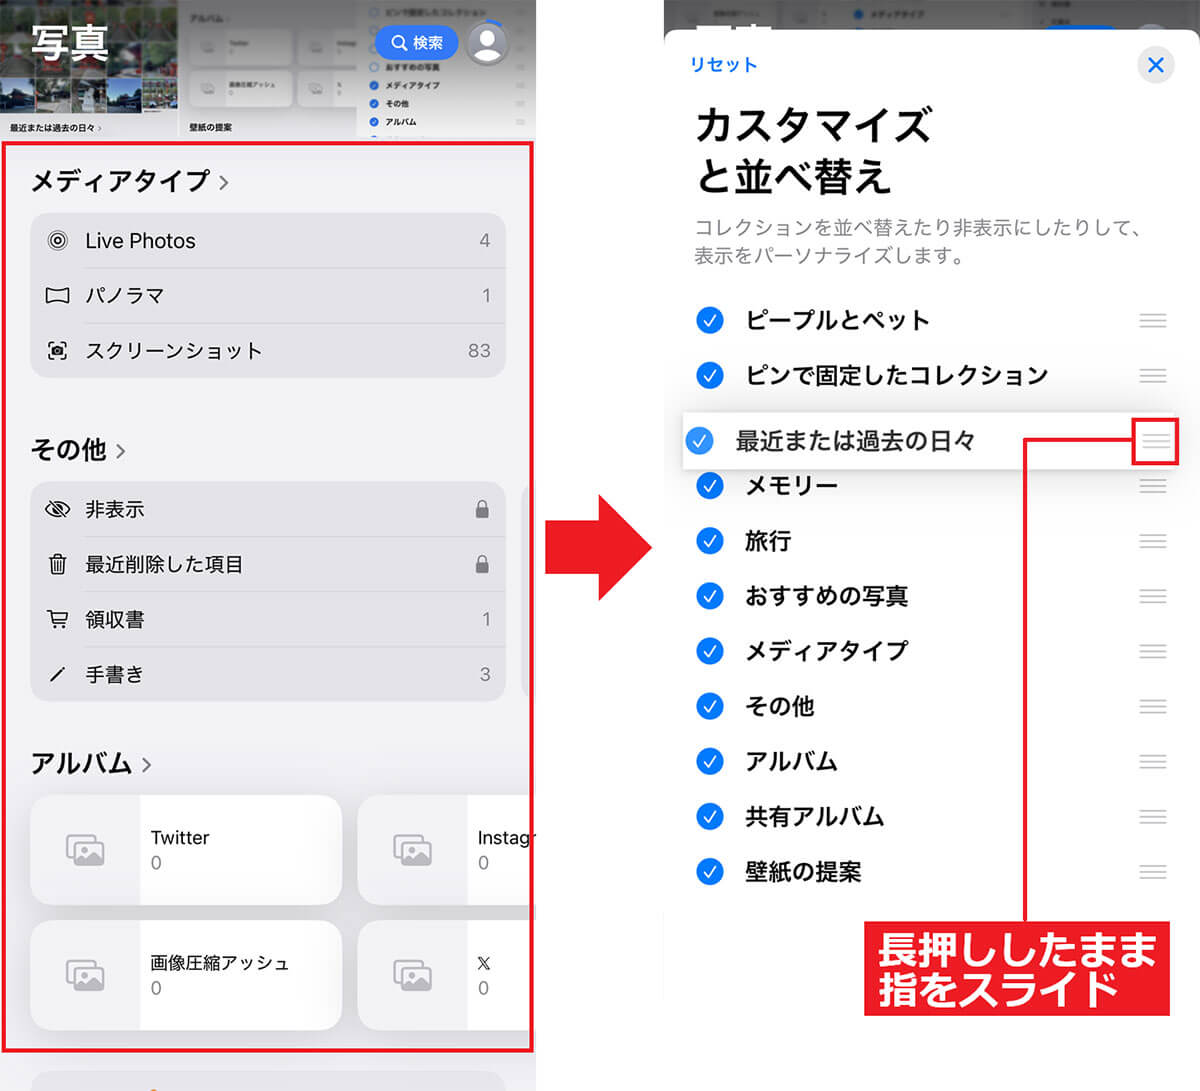This screenshot has width=1200, height=1091.
Task: Uncheck メディアタイプ in customize list
Action: pos(709,651)
